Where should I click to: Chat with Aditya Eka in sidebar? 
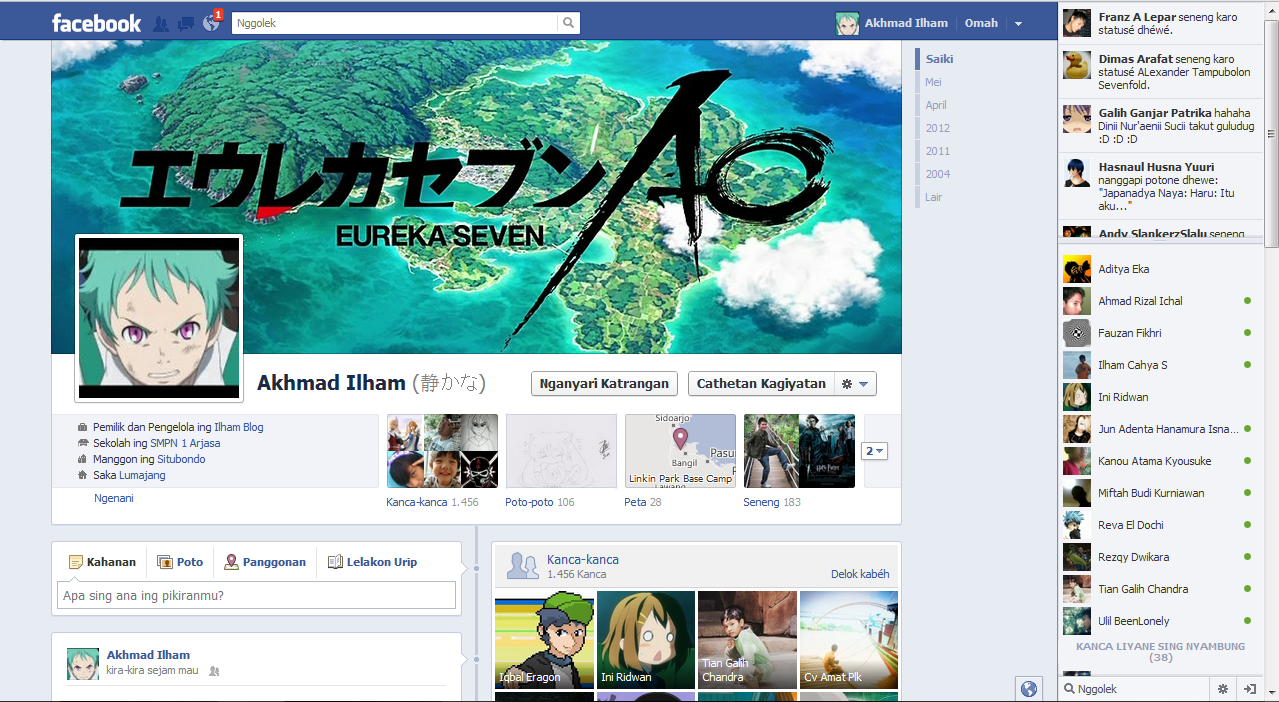point(1160,269)
